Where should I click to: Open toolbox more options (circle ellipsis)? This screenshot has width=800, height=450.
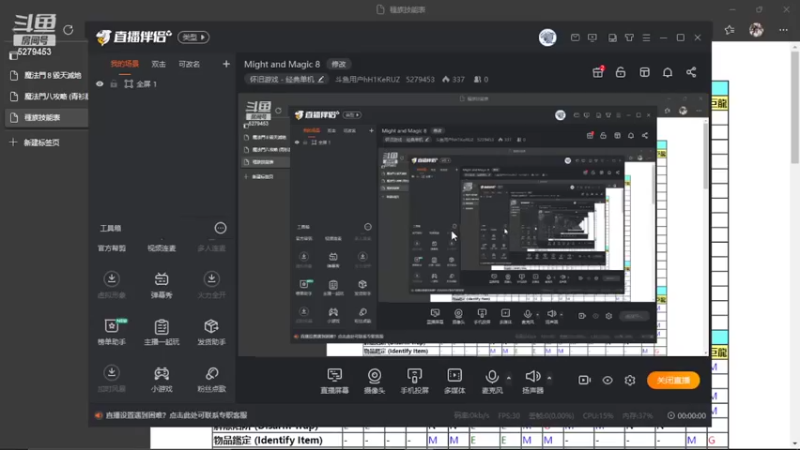[x=220, y=228]
